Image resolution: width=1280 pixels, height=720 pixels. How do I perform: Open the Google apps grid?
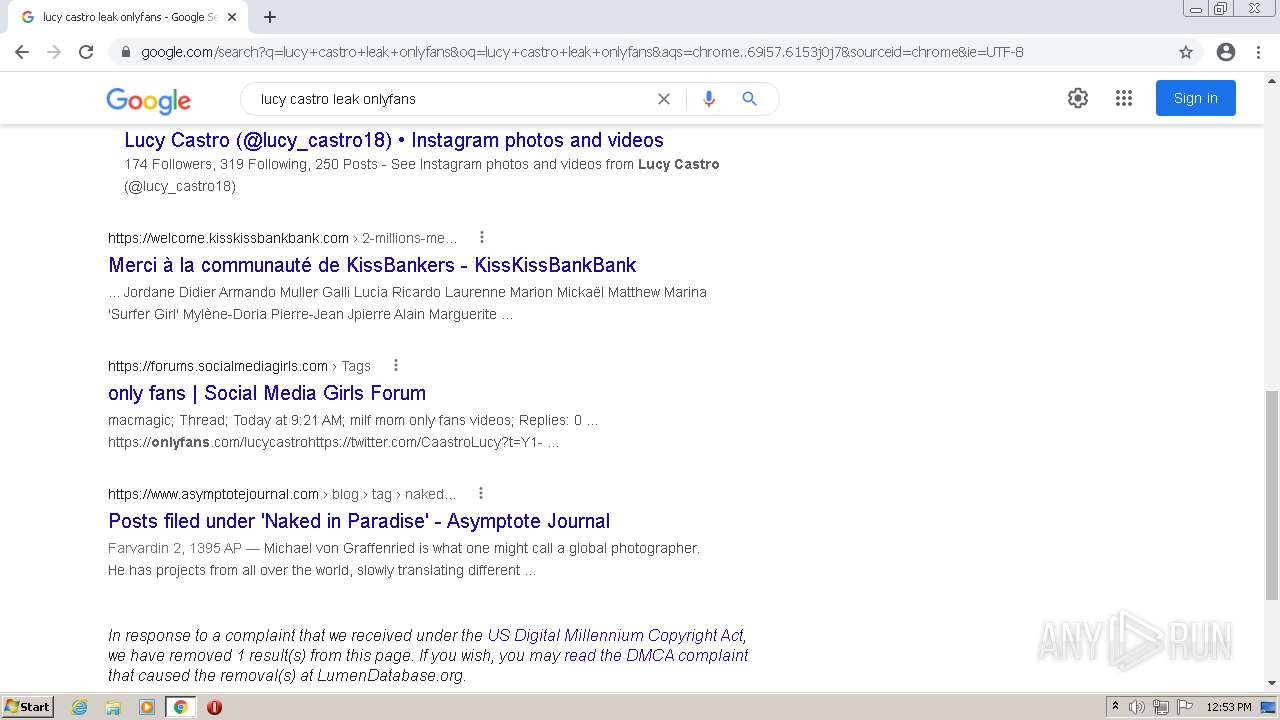coord(1124,98)
